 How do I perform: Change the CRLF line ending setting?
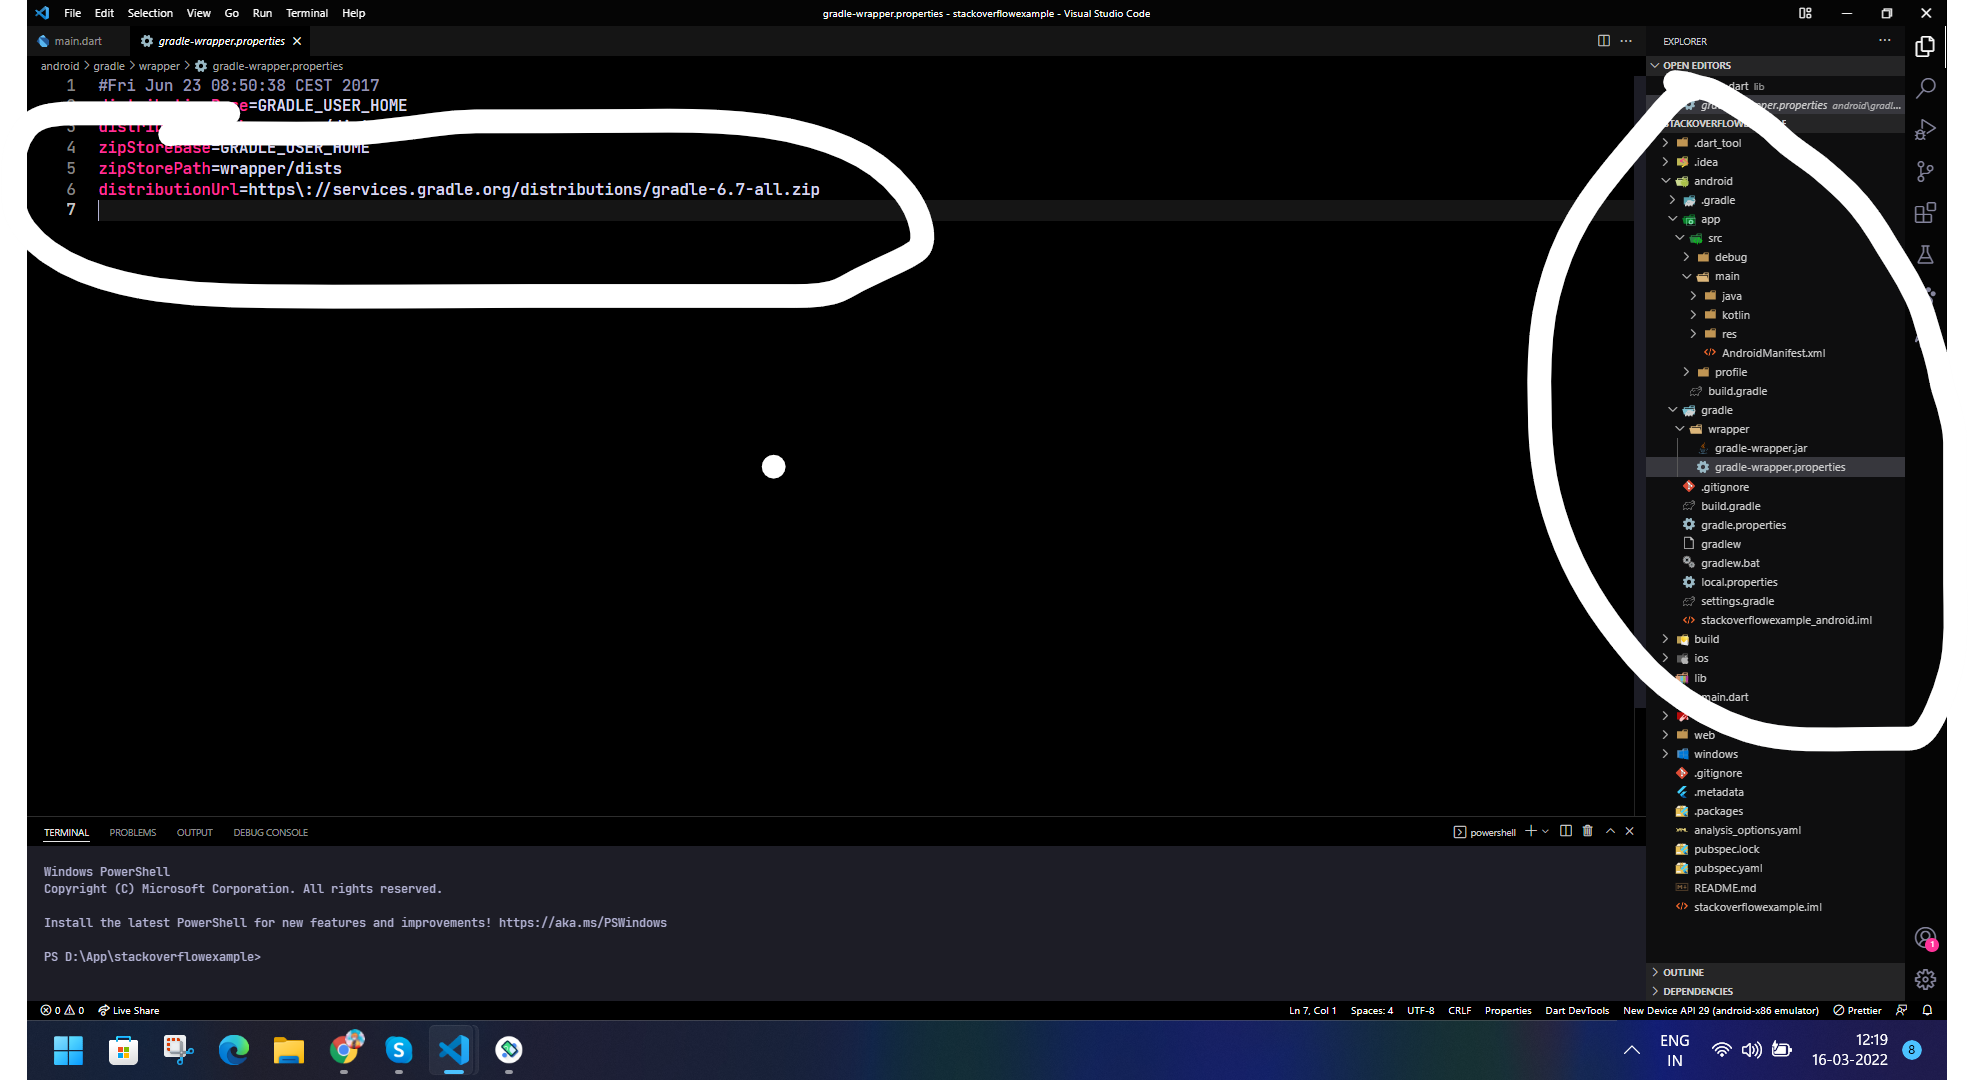[x=1460, y=1010]
